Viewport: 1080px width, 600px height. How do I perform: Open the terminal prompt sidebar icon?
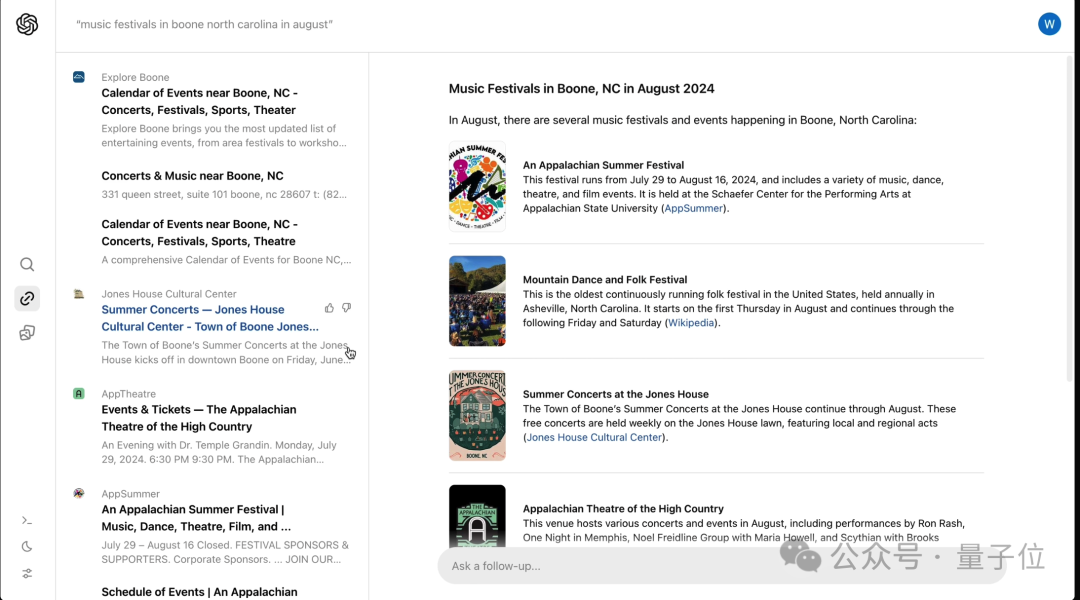(27, 520)
